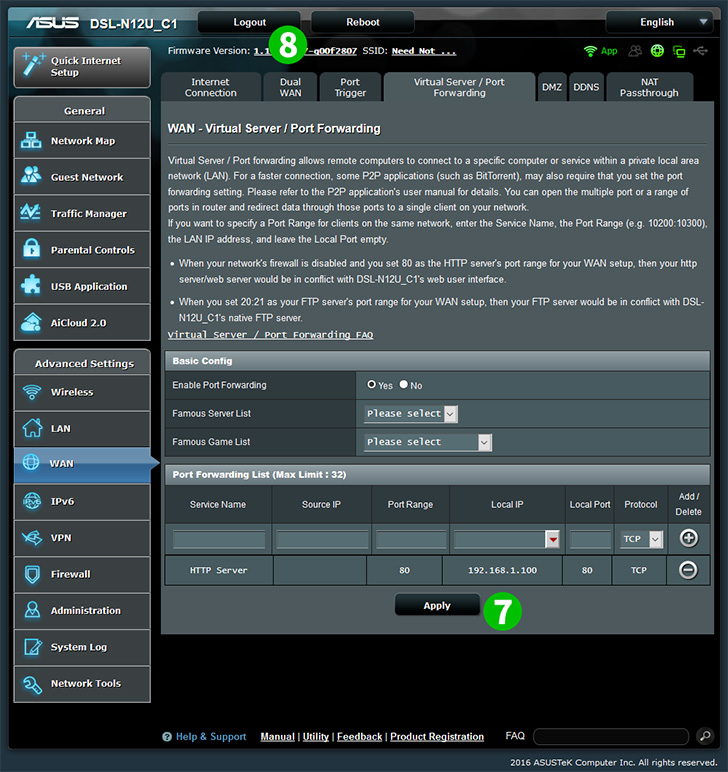Click the AiCloud 2.0 cloud icon

tap(31, 322)
